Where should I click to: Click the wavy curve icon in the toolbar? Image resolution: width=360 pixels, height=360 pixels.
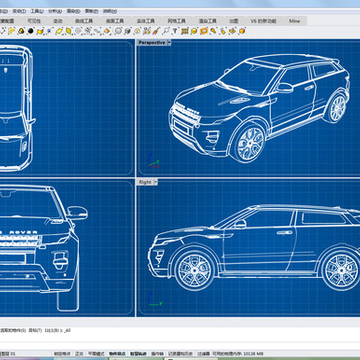click(x=97, y=31)
